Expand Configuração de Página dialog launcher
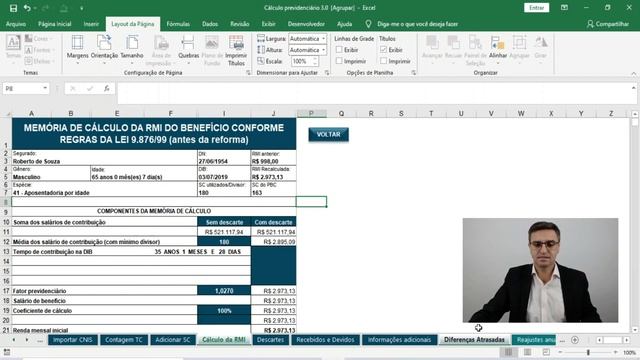Image resolution: width=640 pixels, height=360 pixels. (x=248, y=73)
